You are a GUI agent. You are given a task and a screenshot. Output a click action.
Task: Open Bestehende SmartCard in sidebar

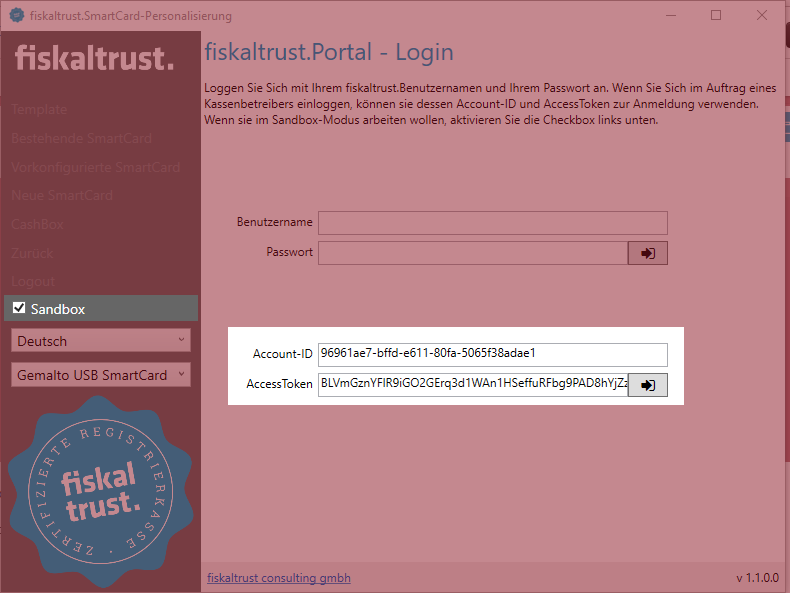pyautogui.click(x=82, y=139)
